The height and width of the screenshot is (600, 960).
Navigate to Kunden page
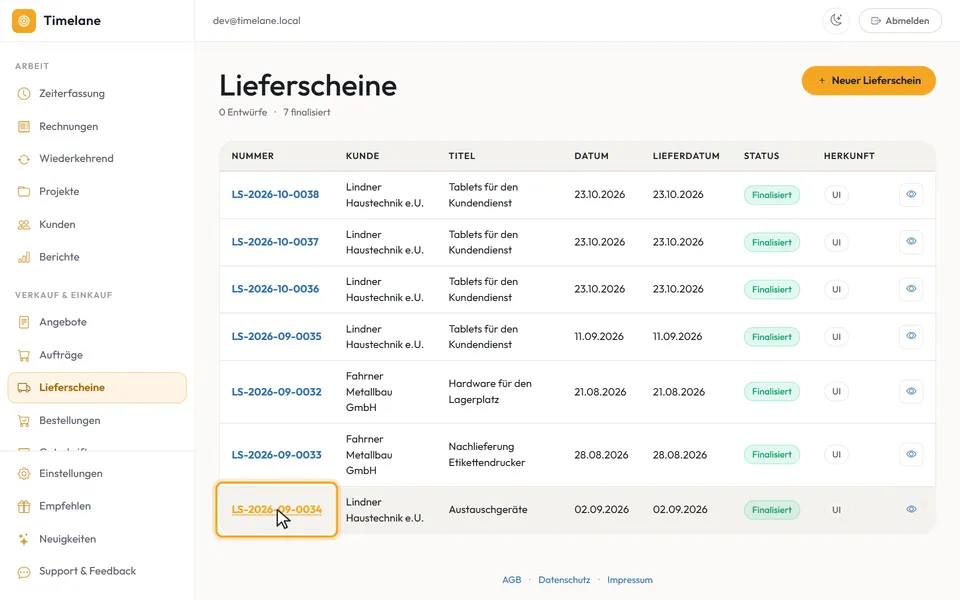(97, 224)
